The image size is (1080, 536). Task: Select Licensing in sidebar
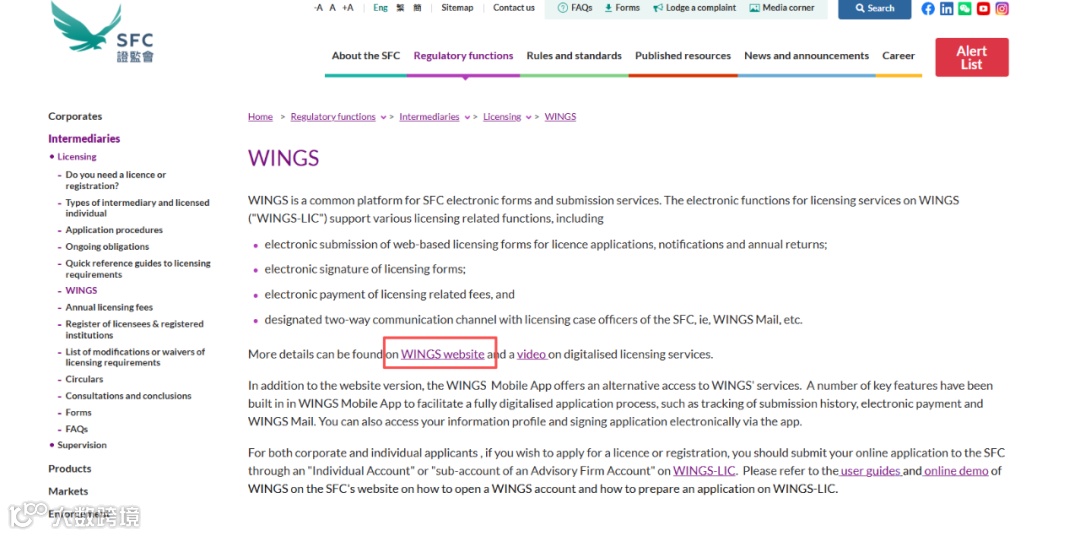[x=76, y=156]
